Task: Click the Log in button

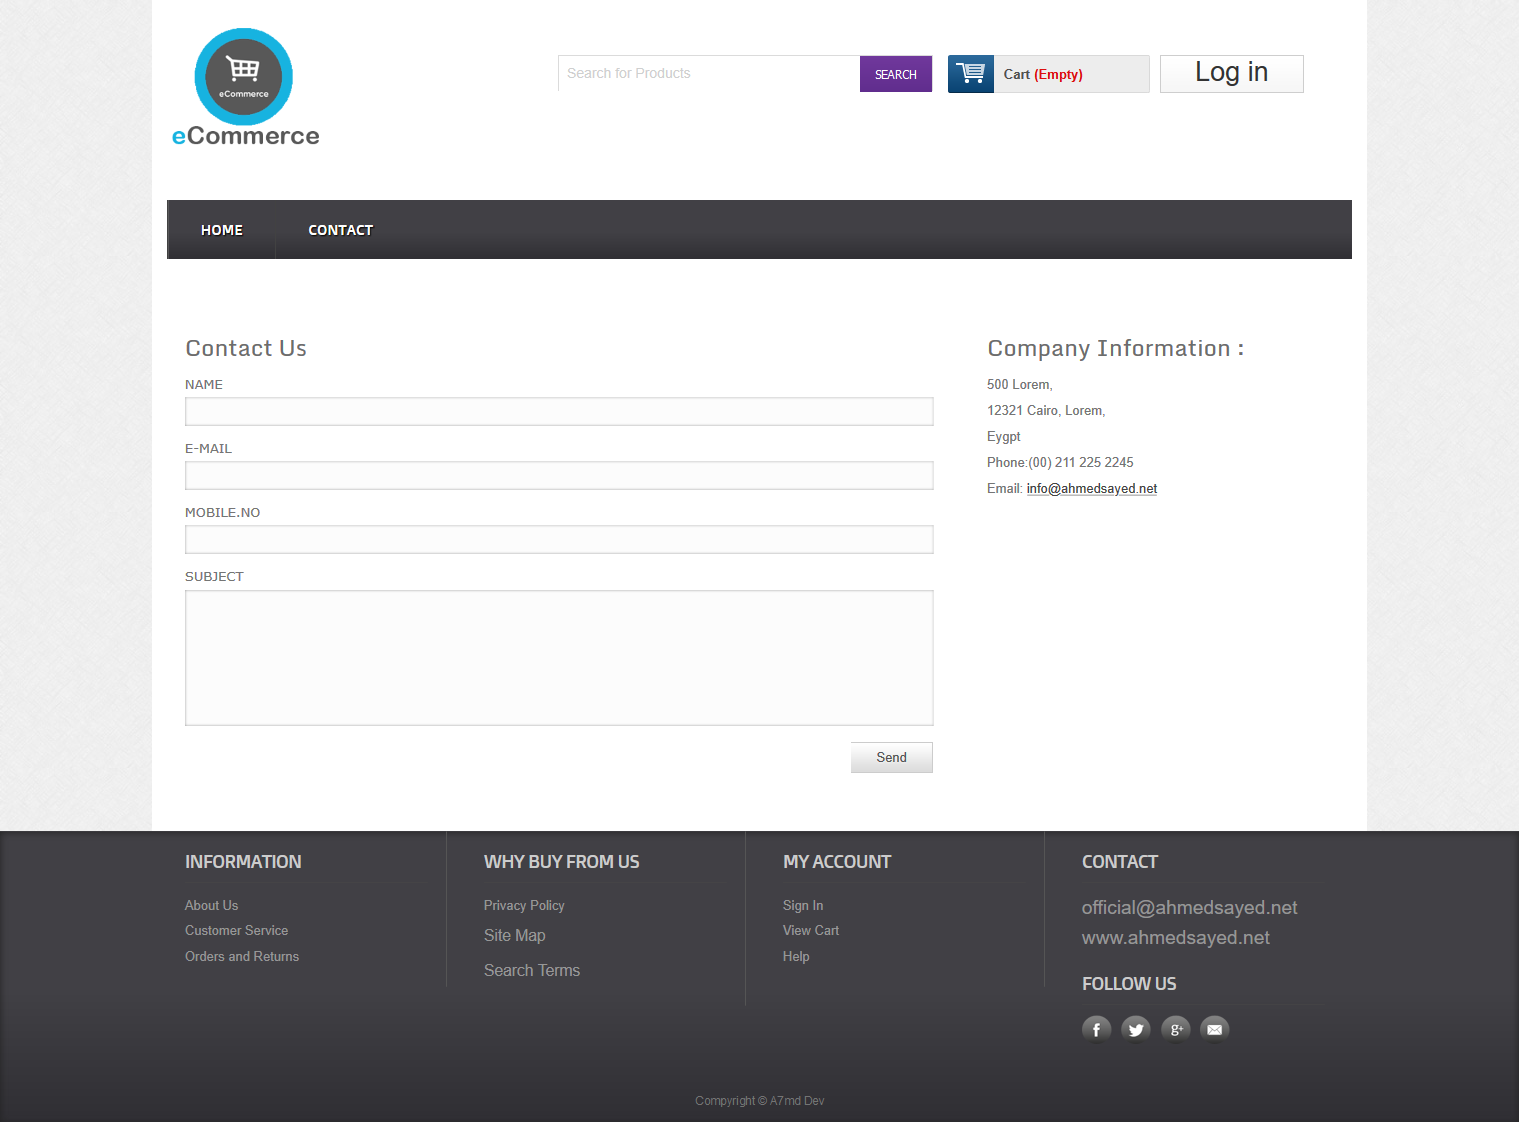Action: click(x=1232, y=74)
